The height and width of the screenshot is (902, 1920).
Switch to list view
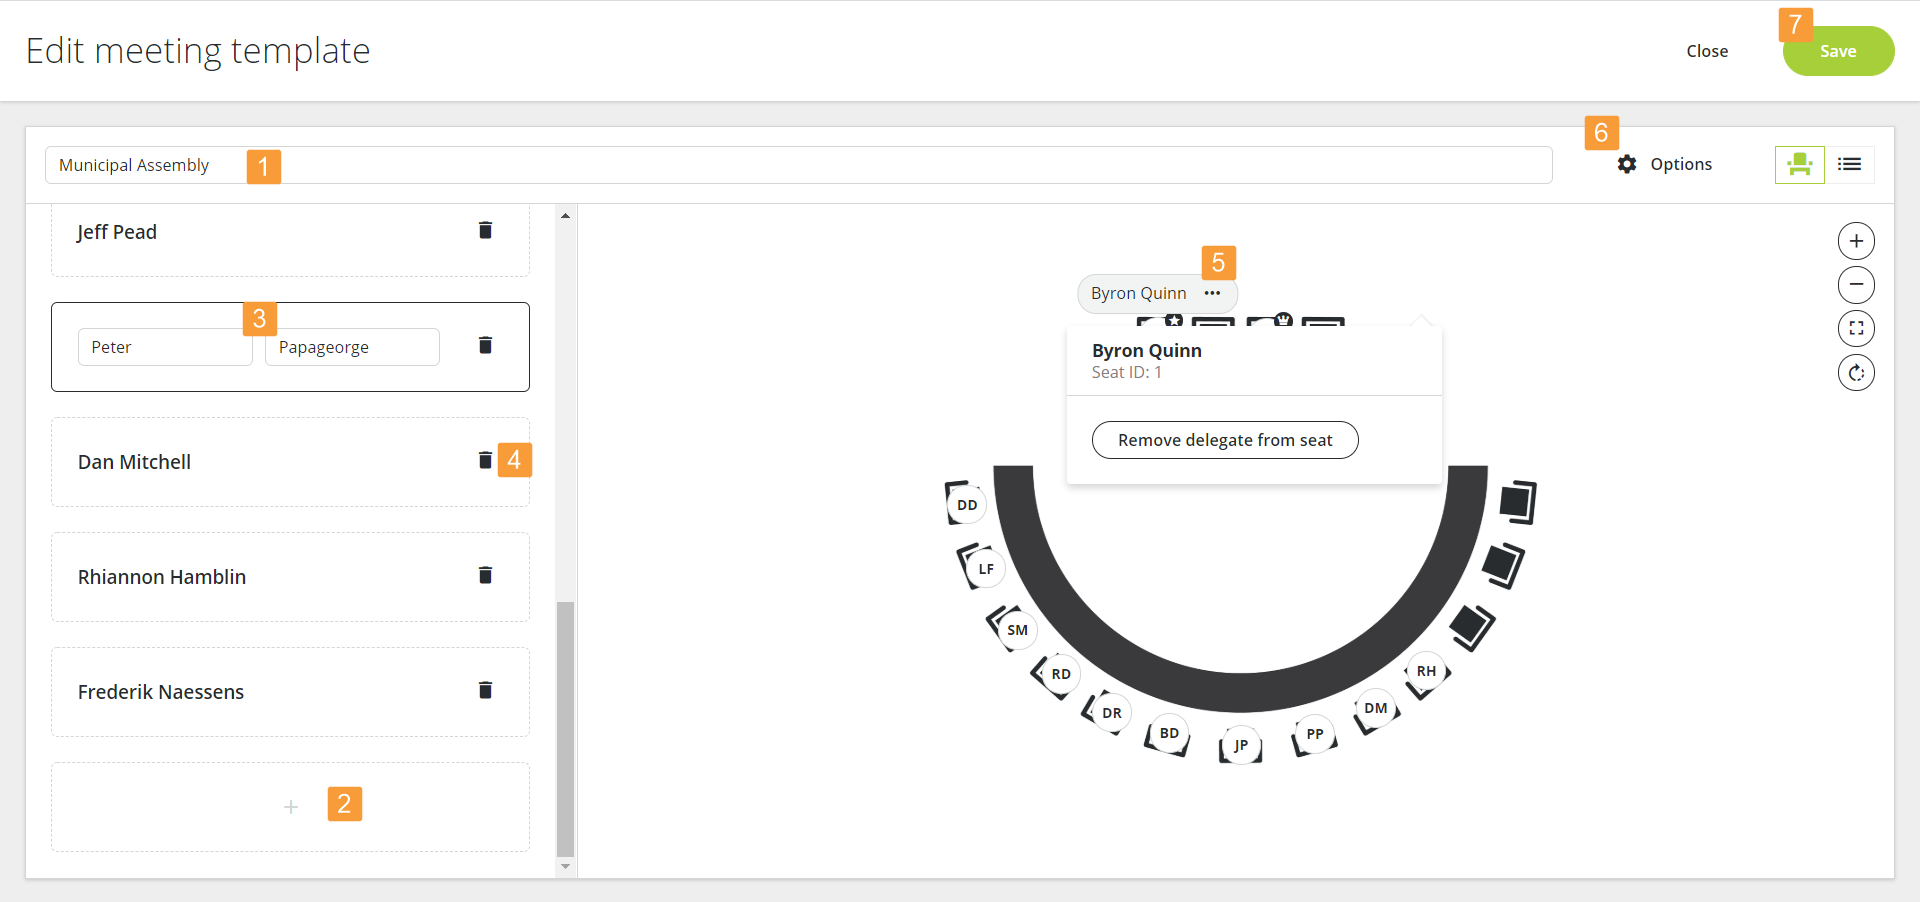(x=1849, y=164)
